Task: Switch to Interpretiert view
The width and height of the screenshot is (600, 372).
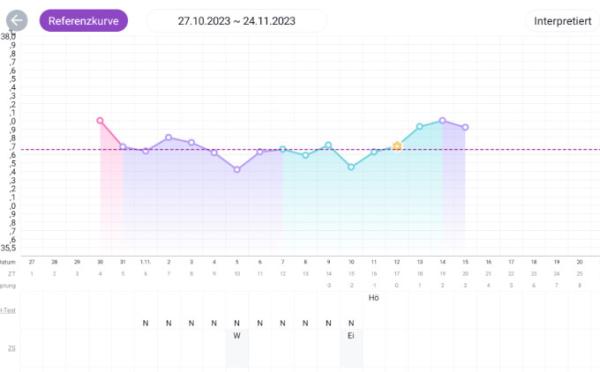Action: (x=562, y=21)
